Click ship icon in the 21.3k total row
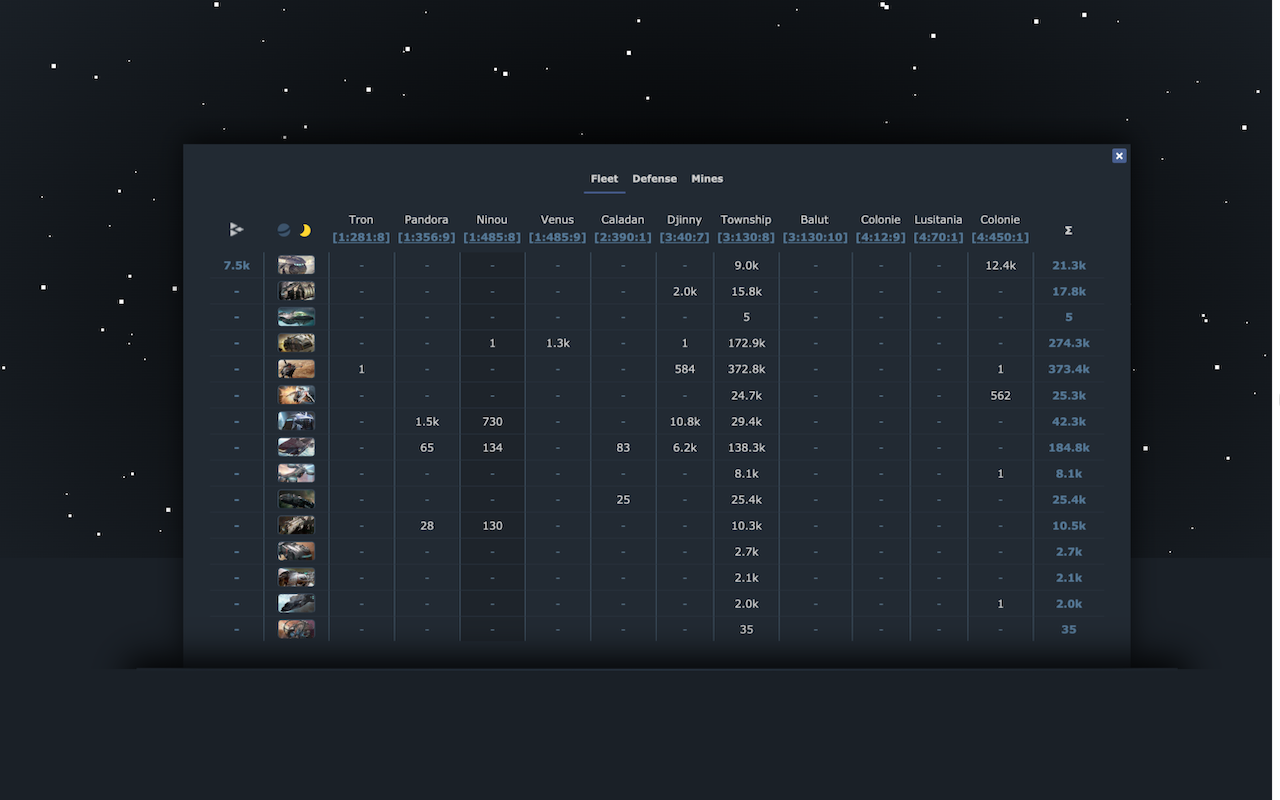The image size is (1280, 800). (296, 265)
